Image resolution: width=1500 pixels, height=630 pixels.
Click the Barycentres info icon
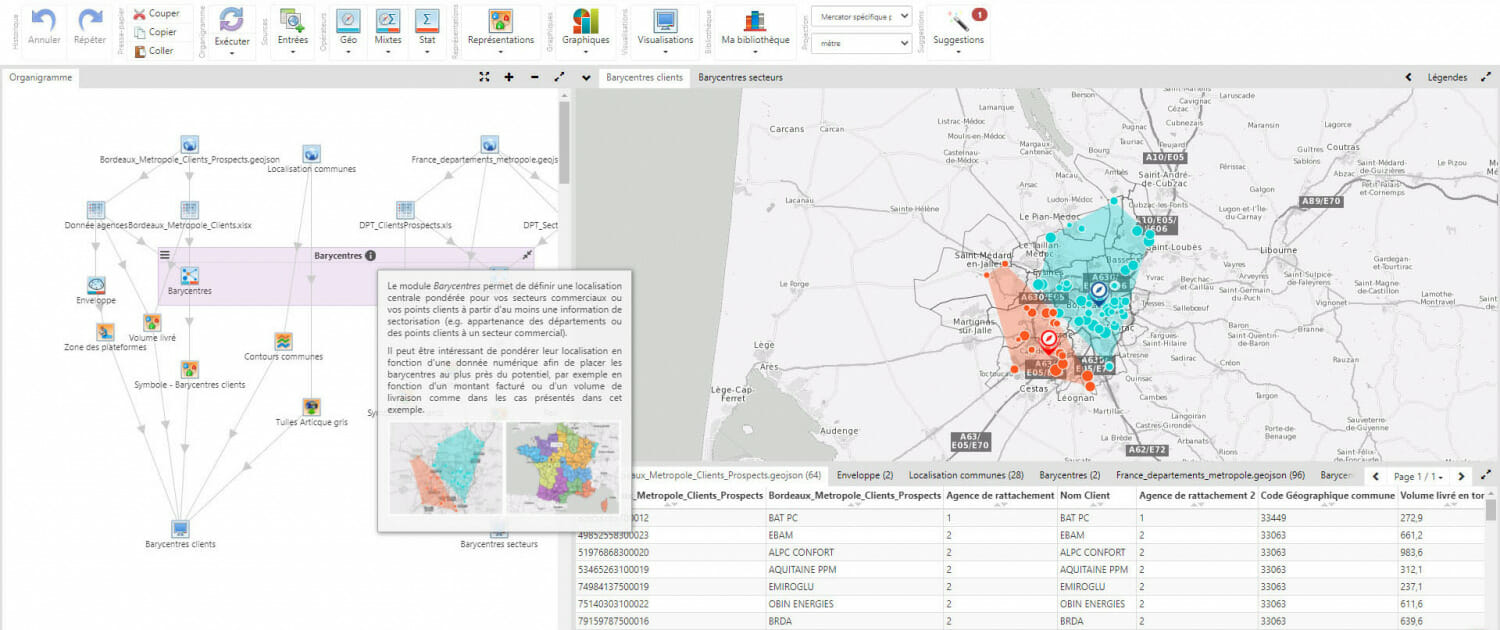pyautogui.click(x=371, y=256)
